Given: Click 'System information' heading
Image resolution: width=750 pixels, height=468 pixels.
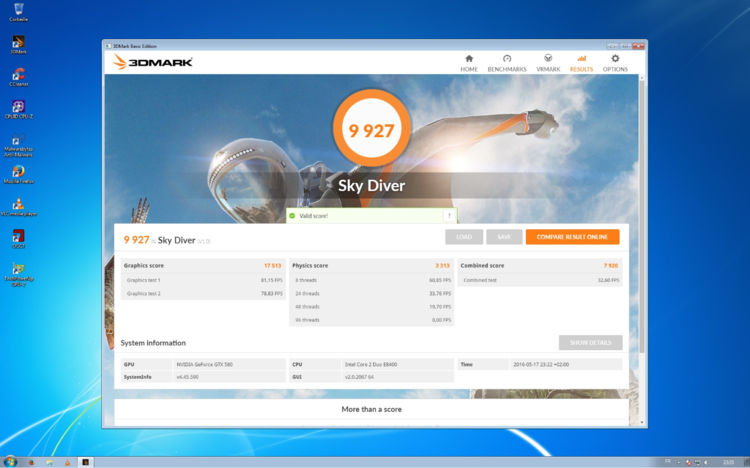Looking at the screenshot, I should click(x=153, y=343).
